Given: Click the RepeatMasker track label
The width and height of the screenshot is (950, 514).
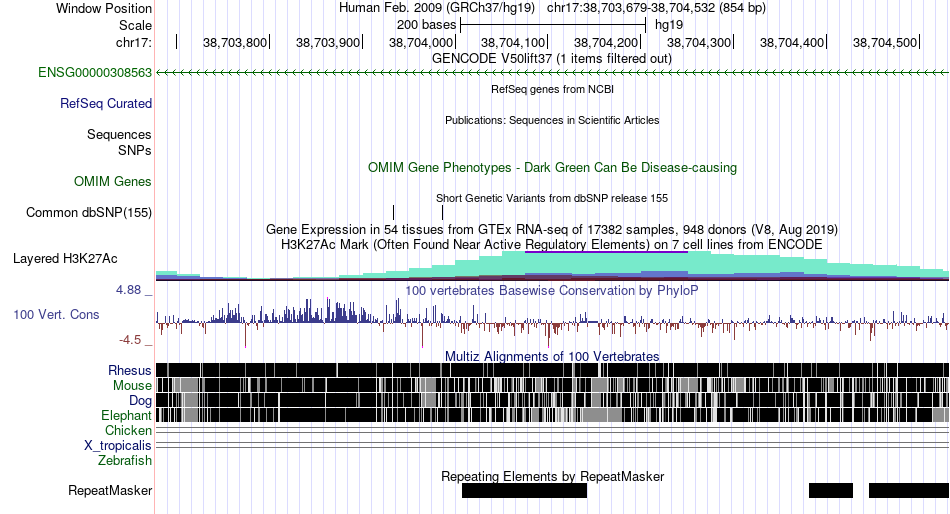Looking at the screenshot, I should [110, 490].
